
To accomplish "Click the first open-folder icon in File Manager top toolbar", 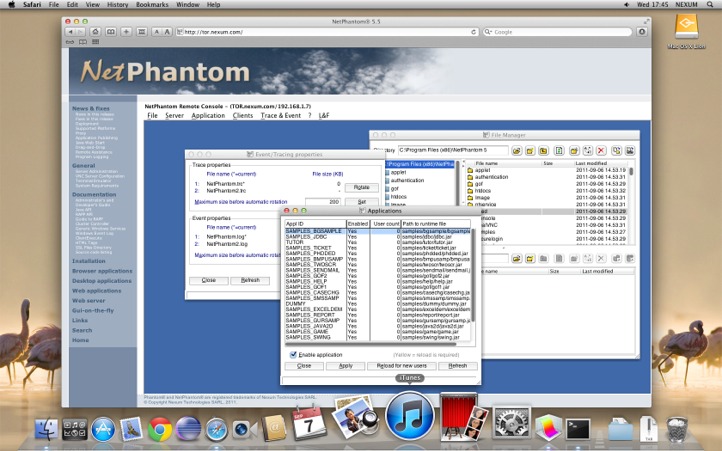I will (x=516, y=151).
